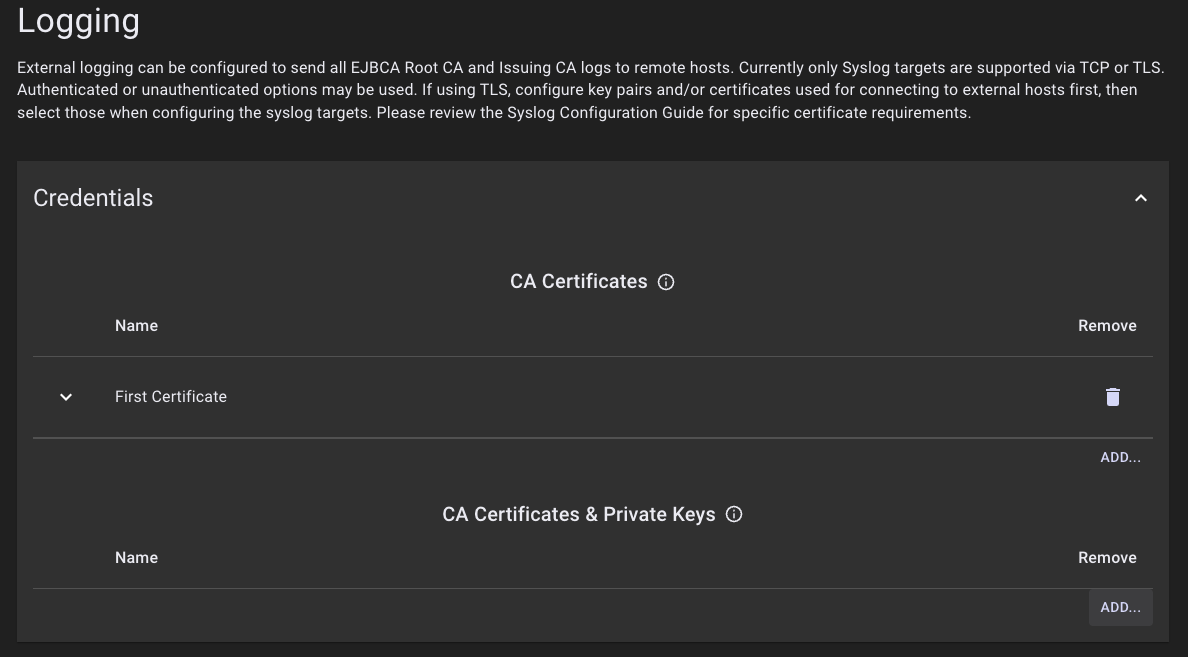Click Name header in Private Keys table

coord(136,558)
